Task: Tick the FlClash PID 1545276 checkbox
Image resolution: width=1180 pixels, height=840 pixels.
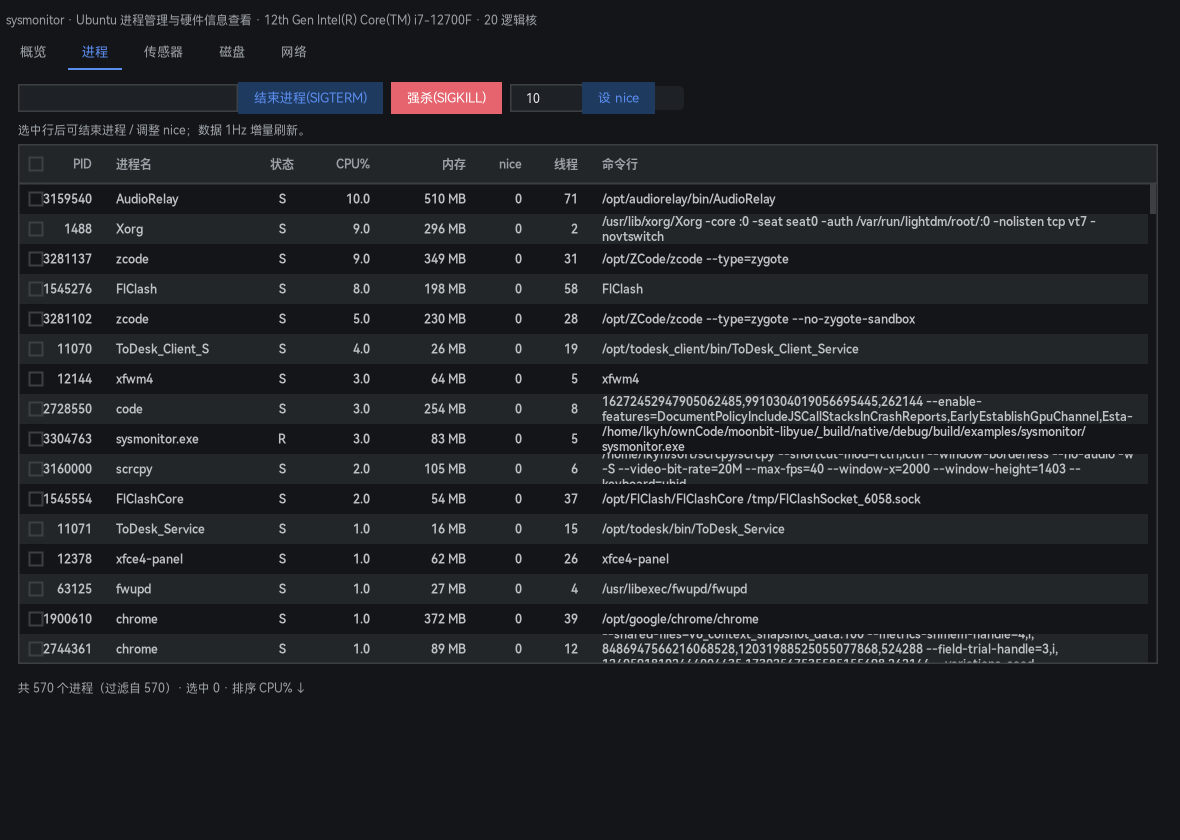Action: (x=35, y=289)
